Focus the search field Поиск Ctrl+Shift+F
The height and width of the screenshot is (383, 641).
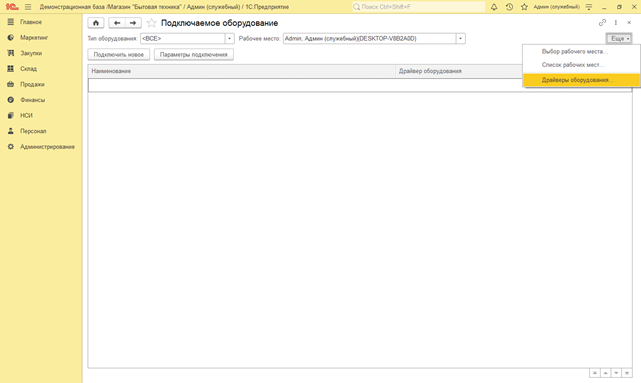click(419, 7)
